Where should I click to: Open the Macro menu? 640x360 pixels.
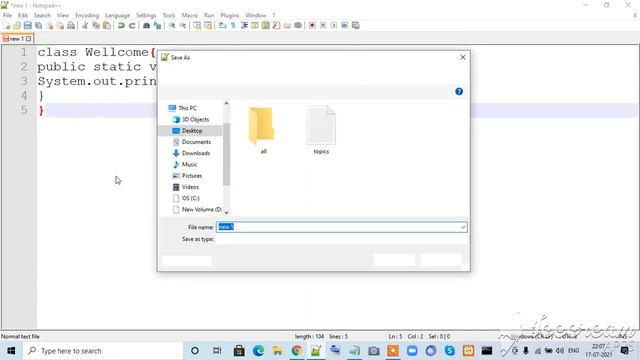[x=189, y=15]
